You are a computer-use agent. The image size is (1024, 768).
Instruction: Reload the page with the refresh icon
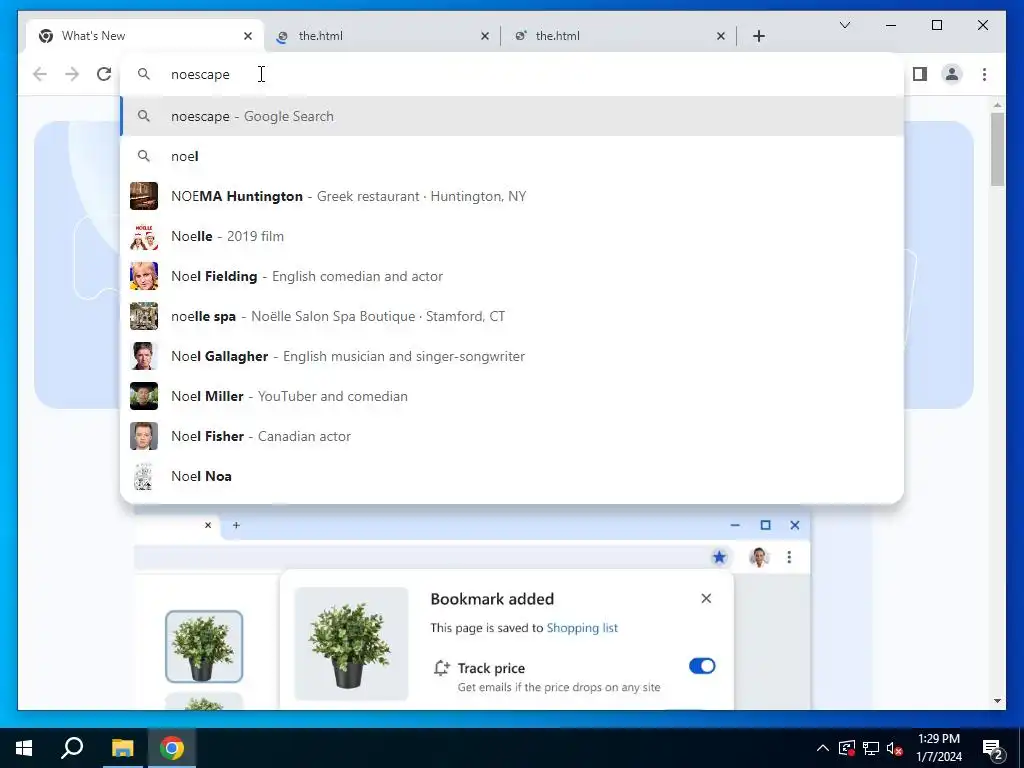coord(104,74)
